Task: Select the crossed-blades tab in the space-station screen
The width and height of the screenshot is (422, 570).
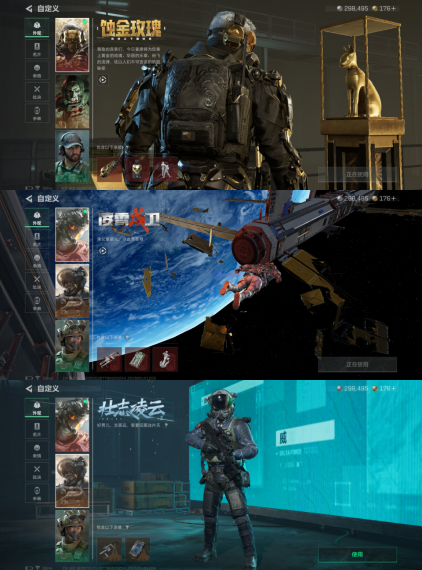Action: click(x=37, y=282)
